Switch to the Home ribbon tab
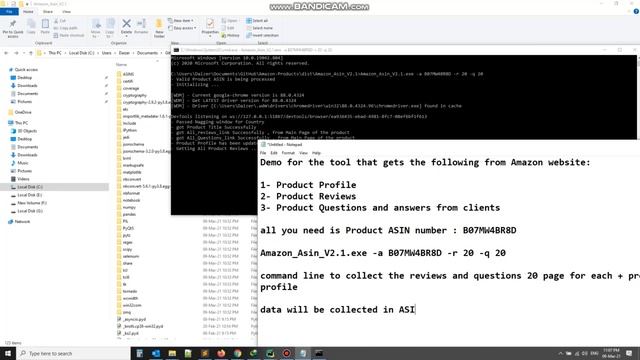Screen dimensions: 640x360 [x=28, y=12]
